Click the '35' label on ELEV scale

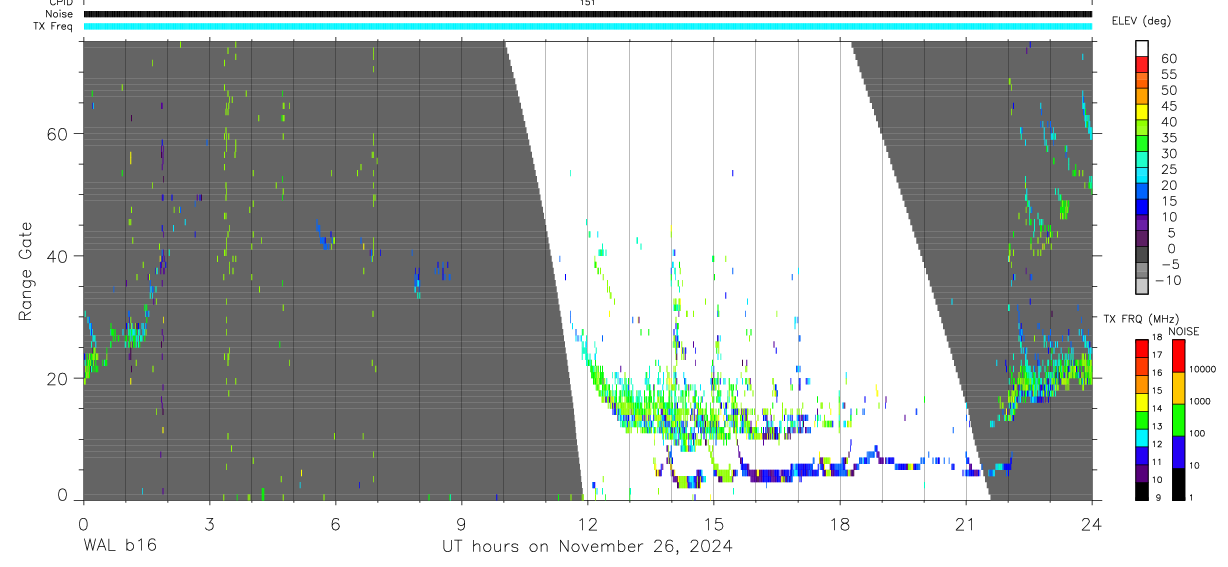(x=1168, y=138)
